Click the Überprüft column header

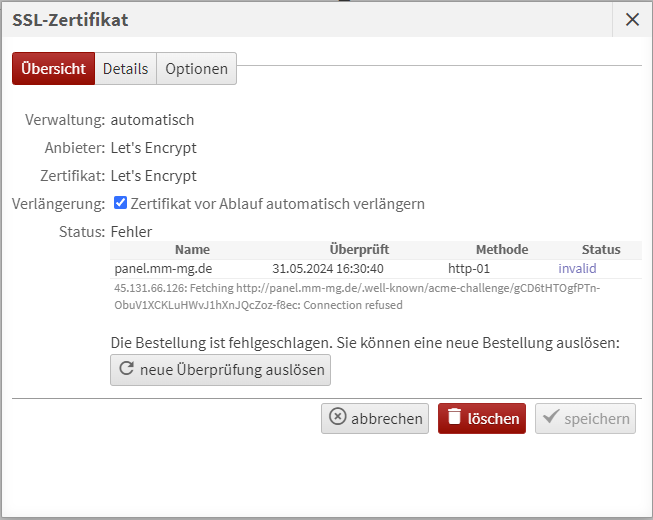coord(358,249)
